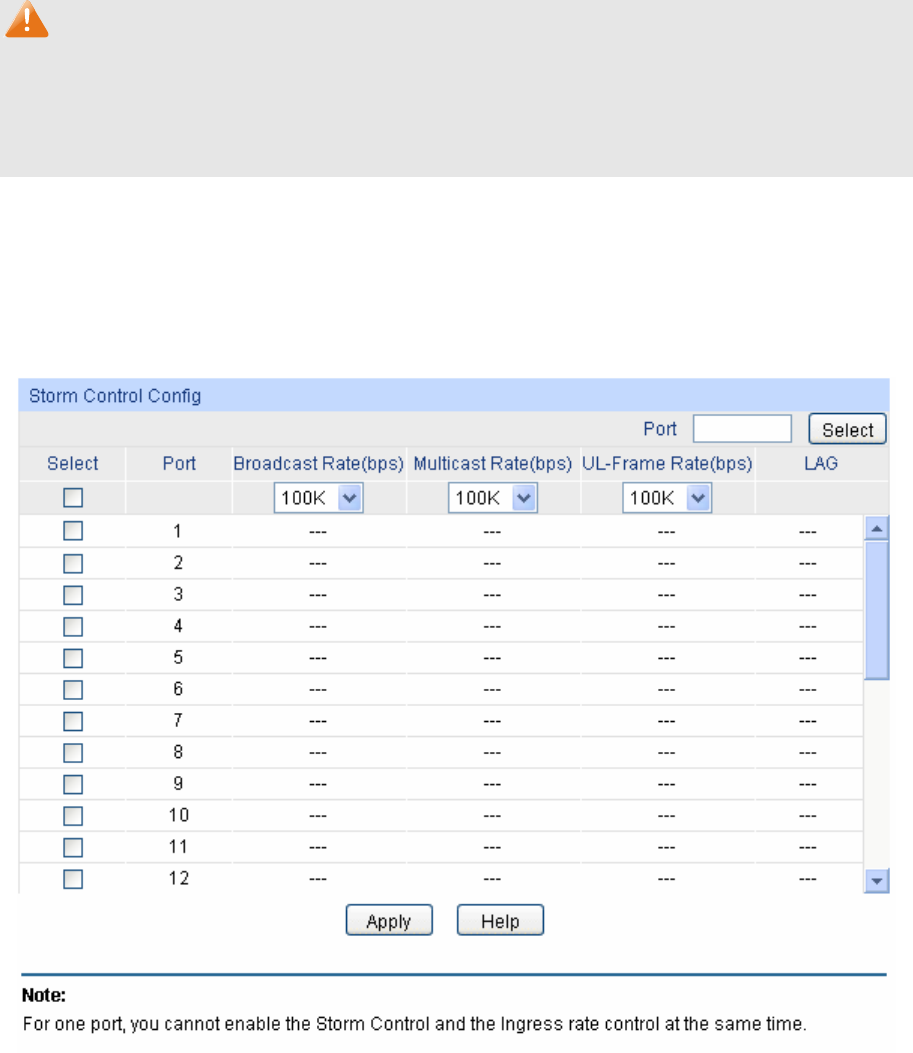Open the UL-Frame Rate 100K dropdown
The height and width of the screenshot is (1053, 913).
pyautogui.click(x=667, y=498)
